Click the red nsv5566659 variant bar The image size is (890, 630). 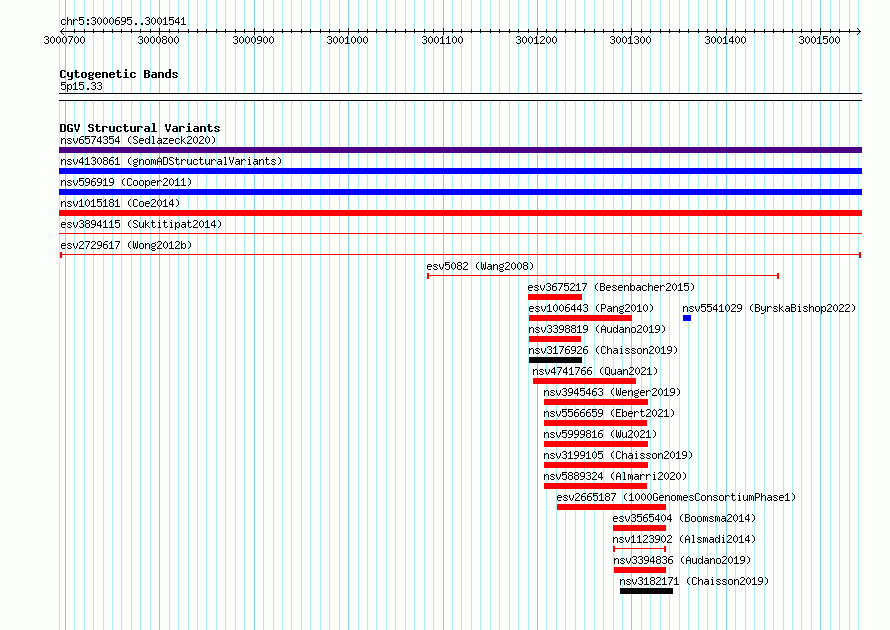pyautogui.click(x=595, y=423)
